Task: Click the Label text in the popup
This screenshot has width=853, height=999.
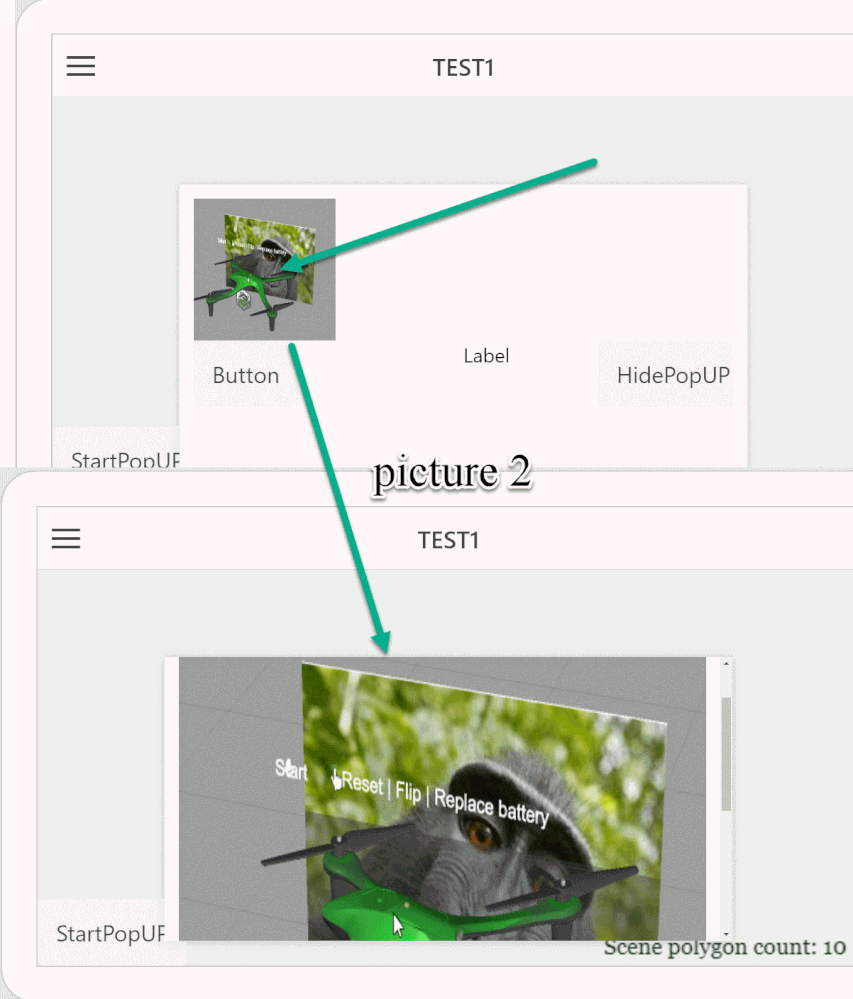Action: click(x=486, y=356)
